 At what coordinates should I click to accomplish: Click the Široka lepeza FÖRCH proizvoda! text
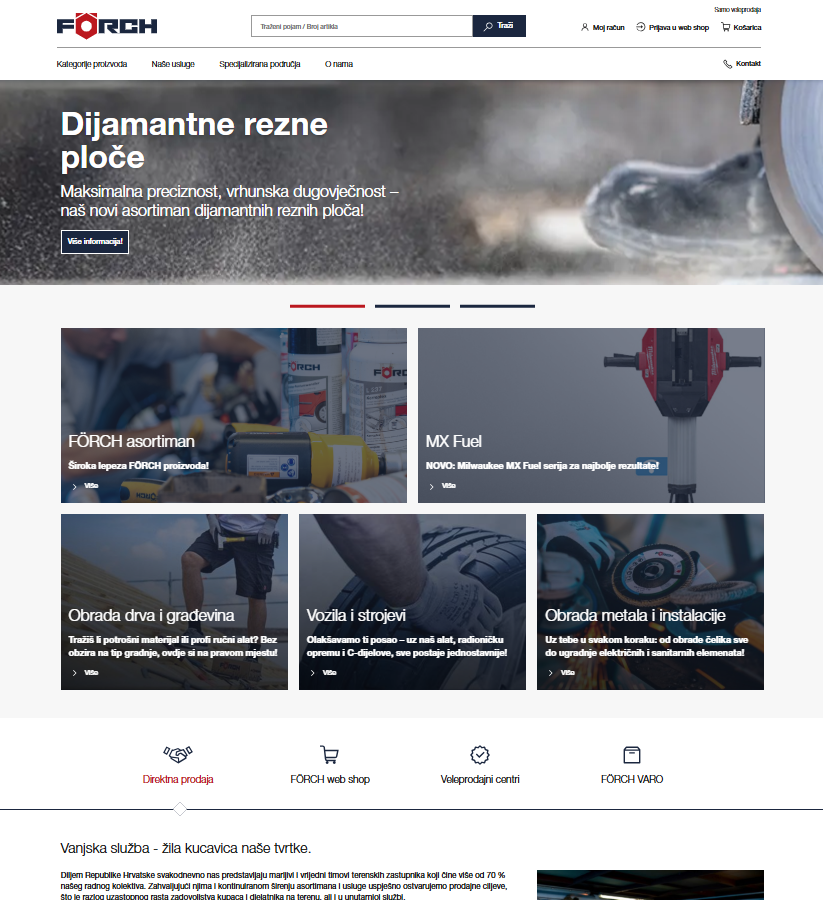[138, 465]
